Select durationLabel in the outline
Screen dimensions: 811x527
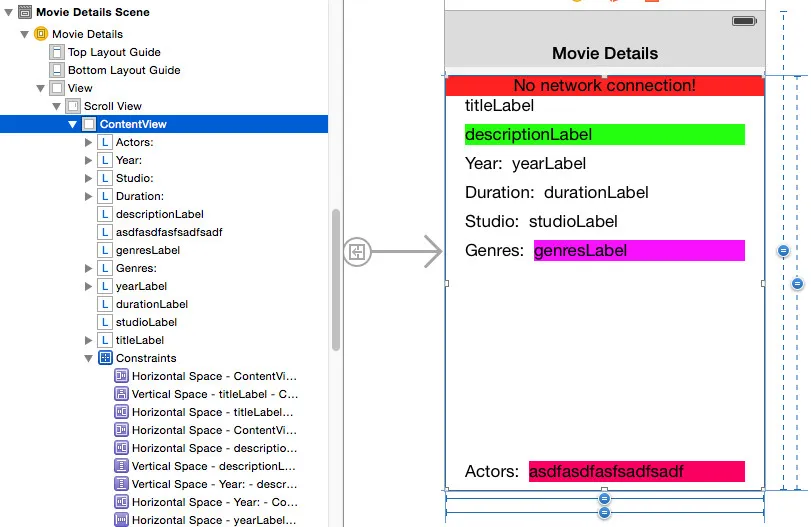(x=152, y=304)
